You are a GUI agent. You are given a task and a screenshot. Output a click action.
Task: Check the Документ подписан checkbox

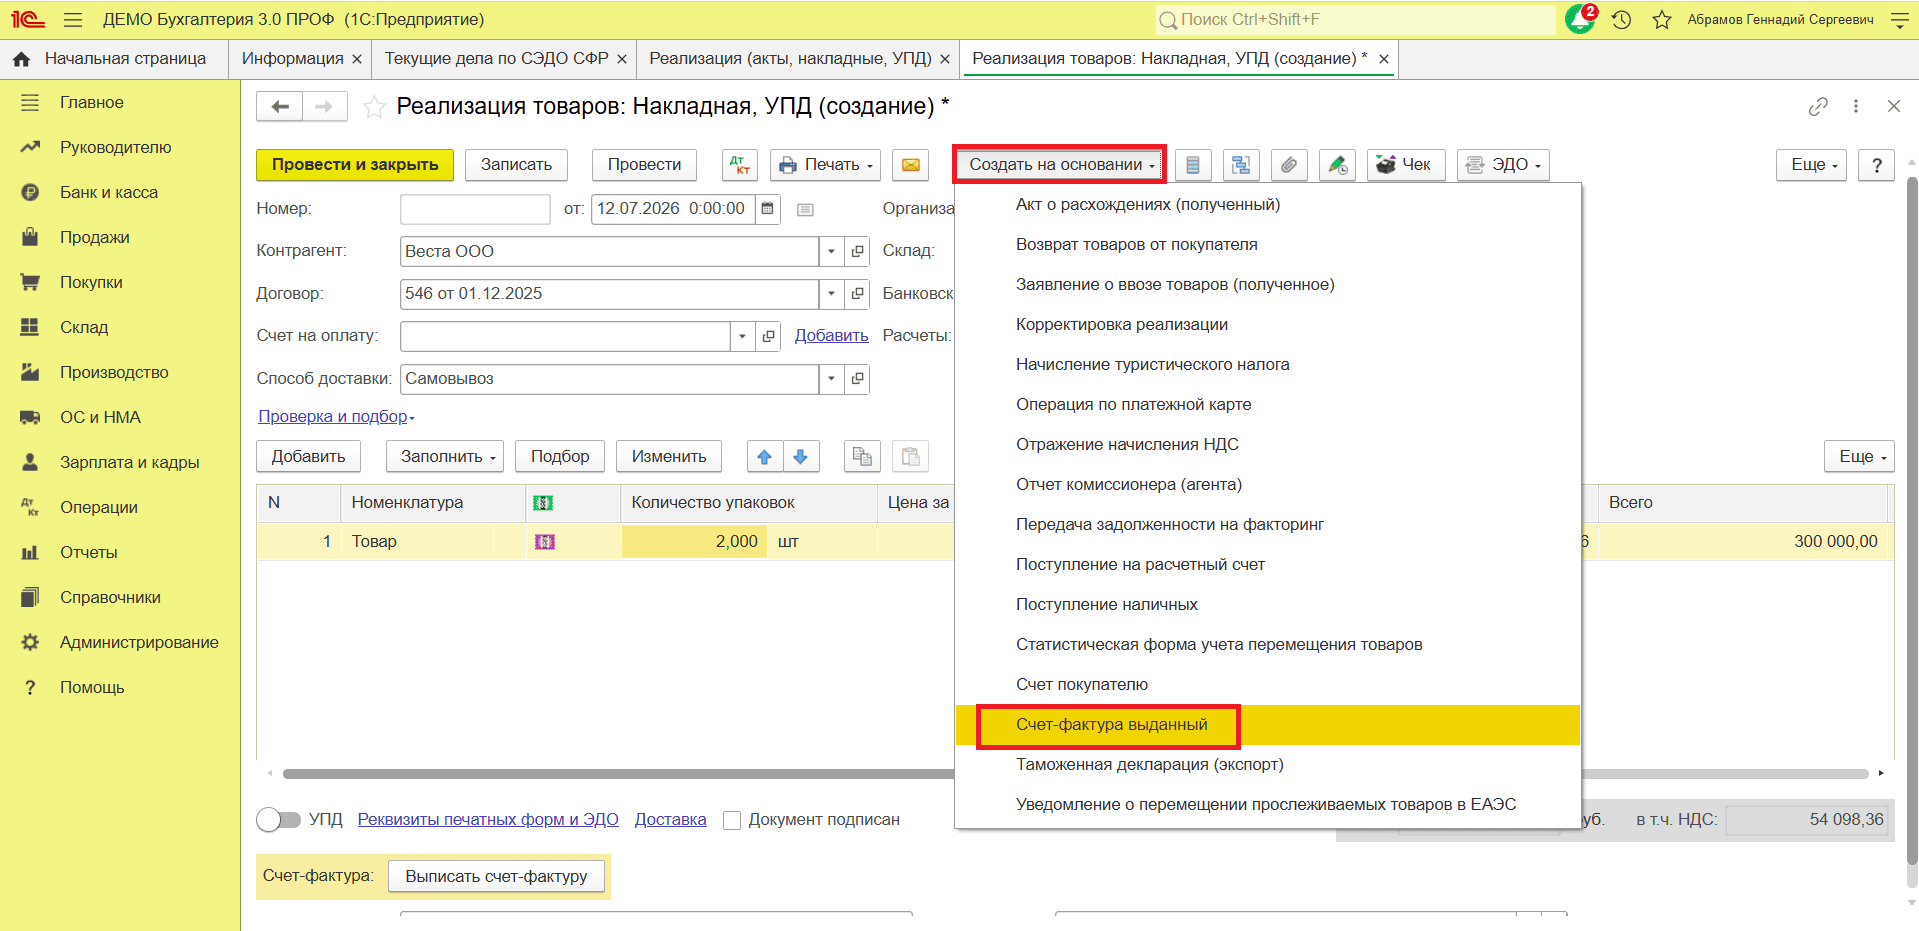coord(732,820)
